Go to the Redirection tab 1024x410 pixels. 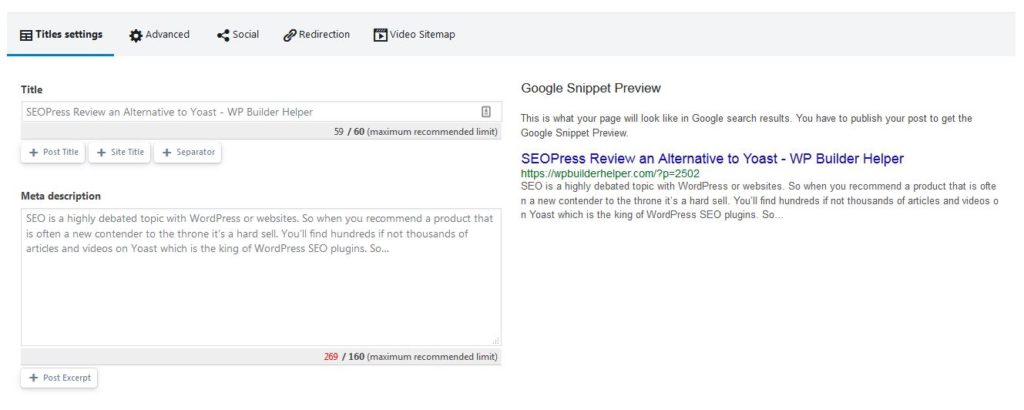(x=316, y=35)
